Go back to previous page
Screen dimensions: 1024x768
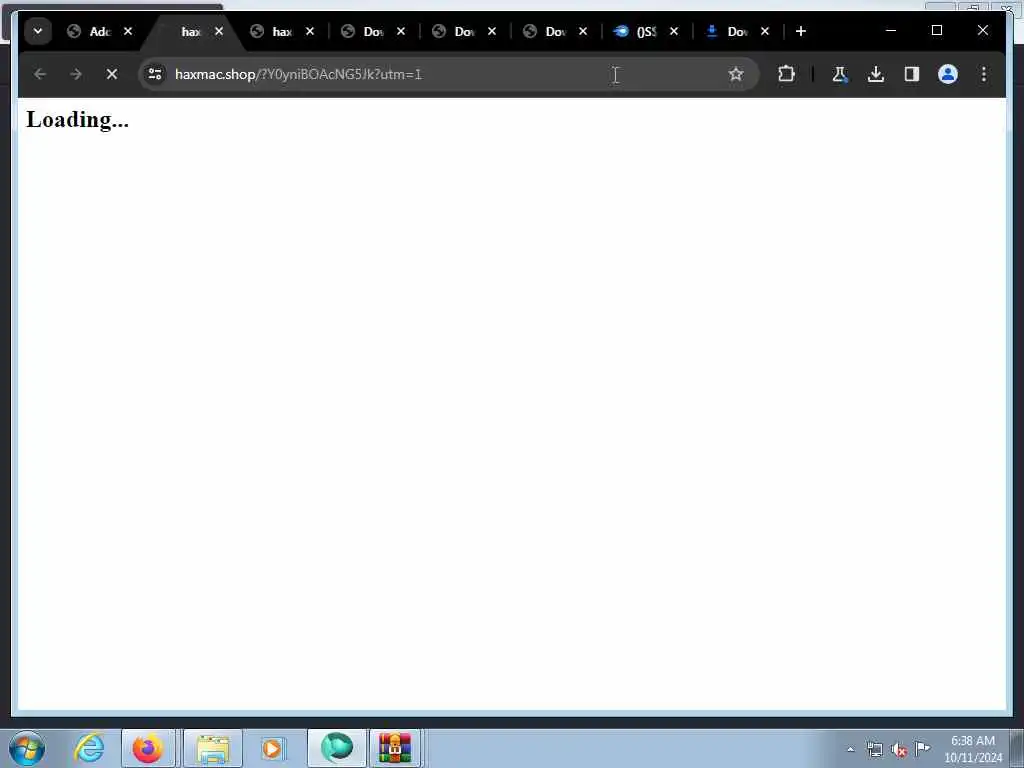click(40, 74)
